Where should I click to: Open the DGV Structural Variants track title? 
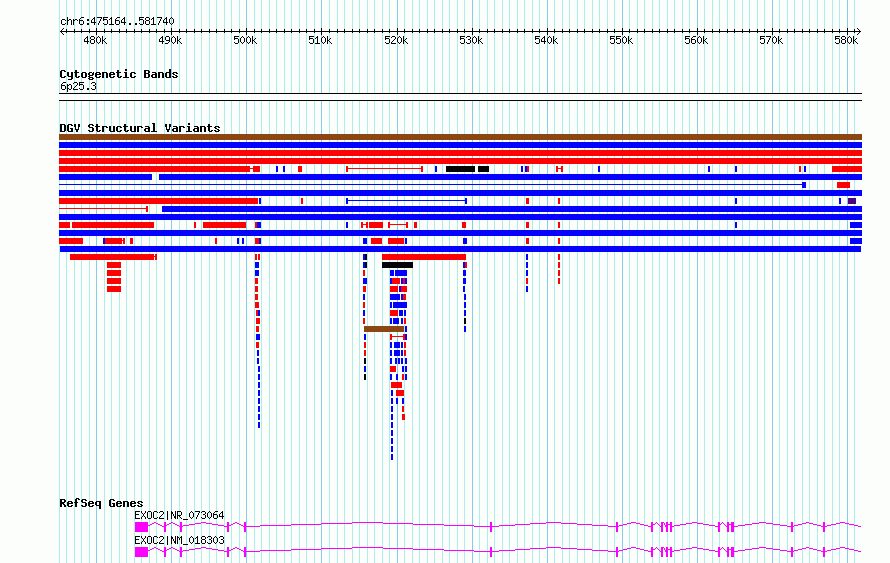click(140, 128)
